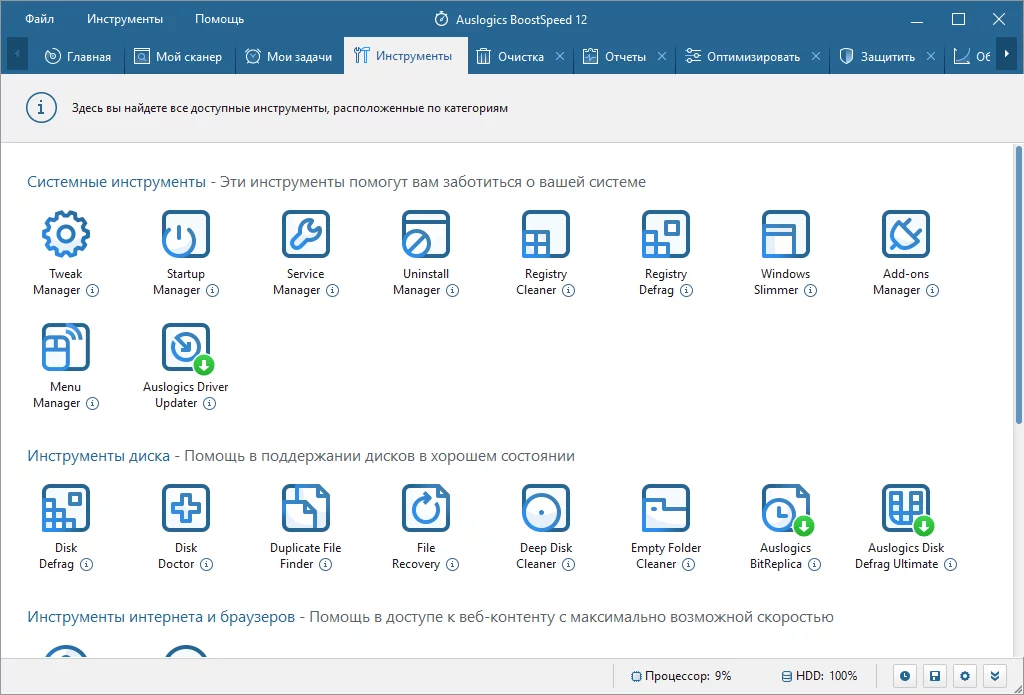Open the Tweak Manager tool

click(65, 234)
